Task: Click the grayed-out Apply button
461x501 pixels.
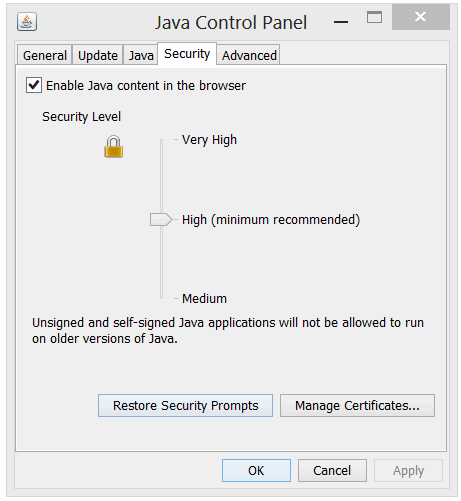Action: (x=408, y=470)
